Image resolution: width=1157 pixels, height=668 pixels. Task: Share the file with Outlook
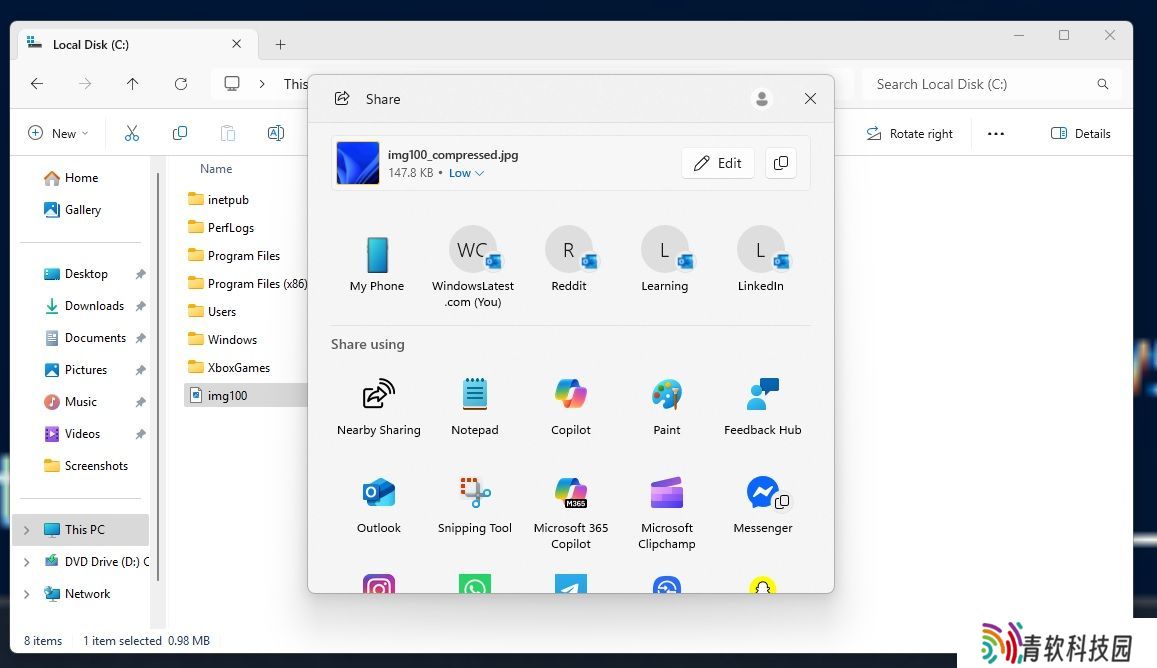(x=378, y=494)
